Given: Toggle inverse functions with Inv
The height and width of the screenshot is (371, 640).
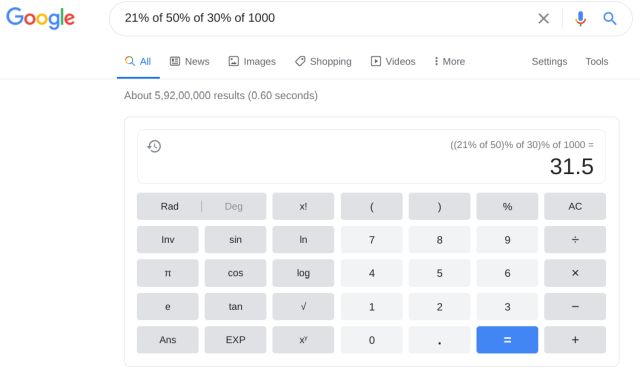Looking at the screenshot, I should (x=168, y=240).
